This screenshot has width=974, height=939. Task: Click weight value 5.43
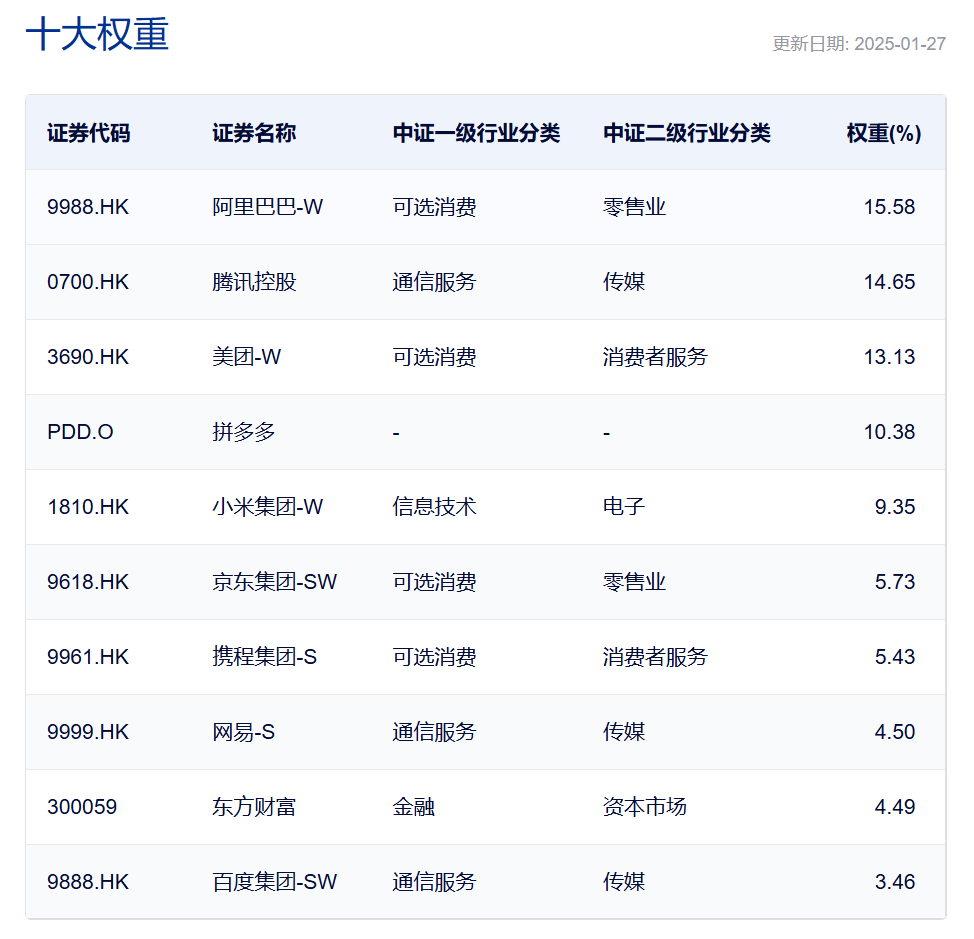[x=895, y=657]
